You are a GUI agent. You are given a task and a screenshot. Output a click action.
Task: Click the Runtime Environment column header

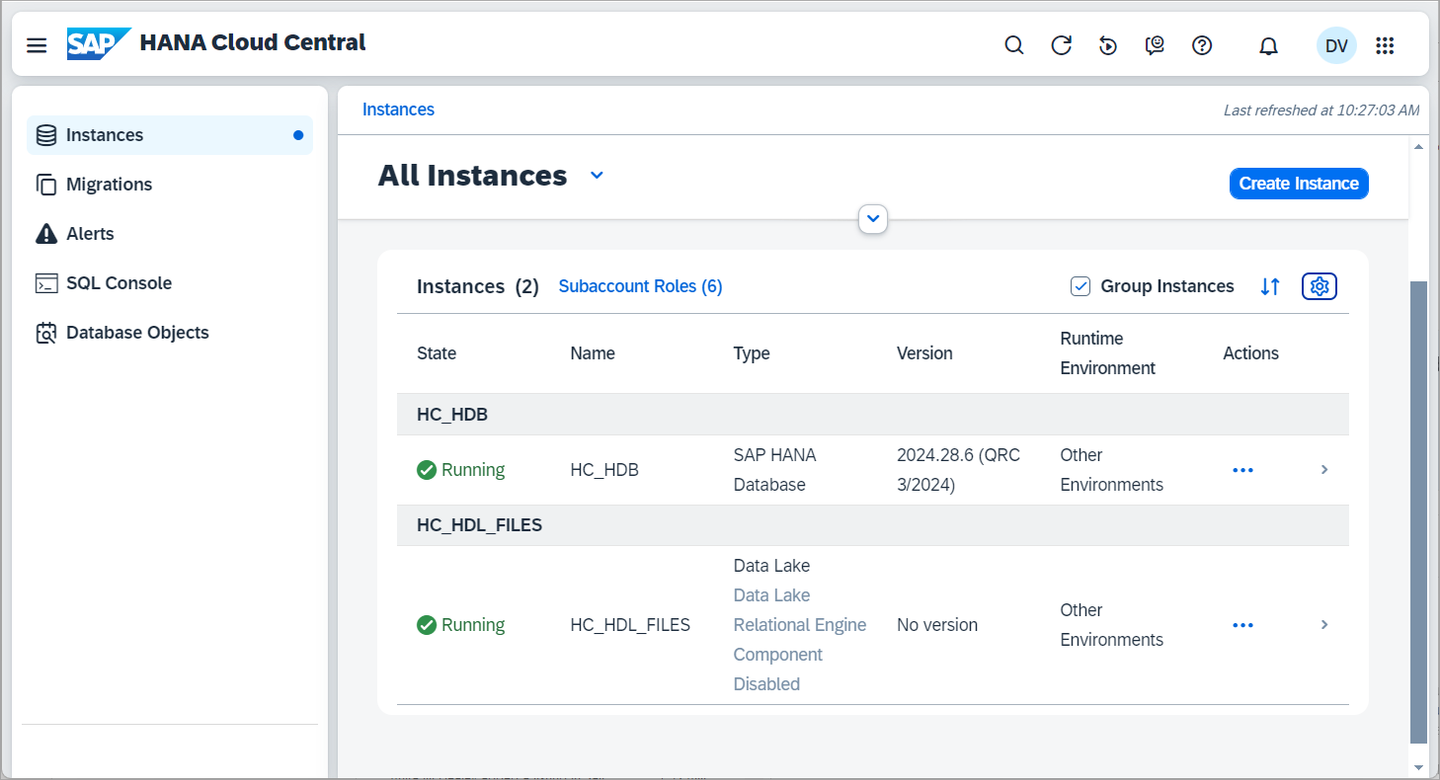pyautogui.click(x=1108, y=353)
